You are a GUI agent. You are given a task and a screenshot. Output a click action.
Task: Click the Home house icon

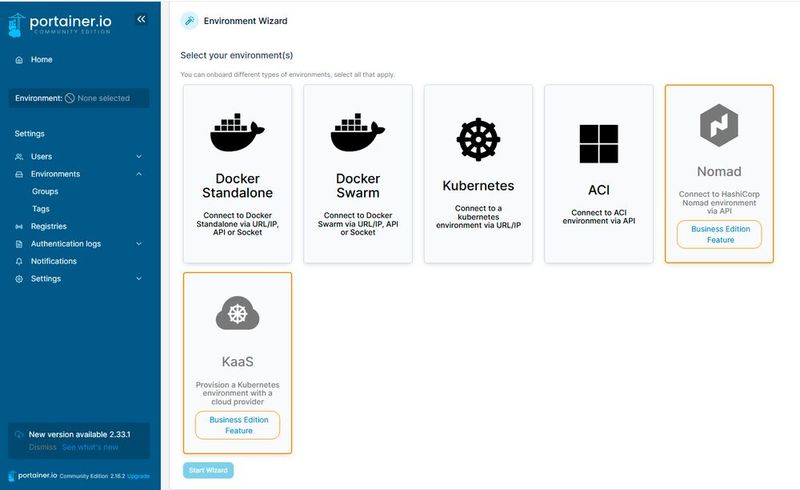tap(19, 60)
